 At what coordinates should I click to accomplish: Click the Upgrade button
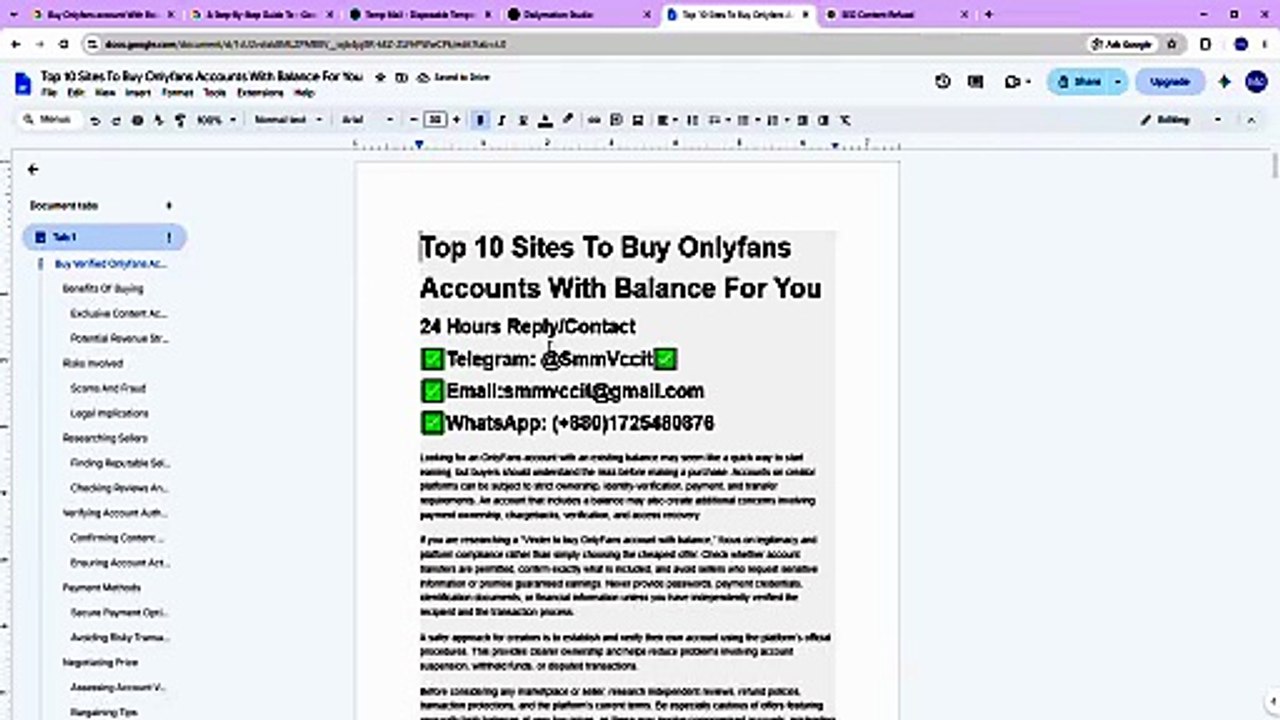1169,82
